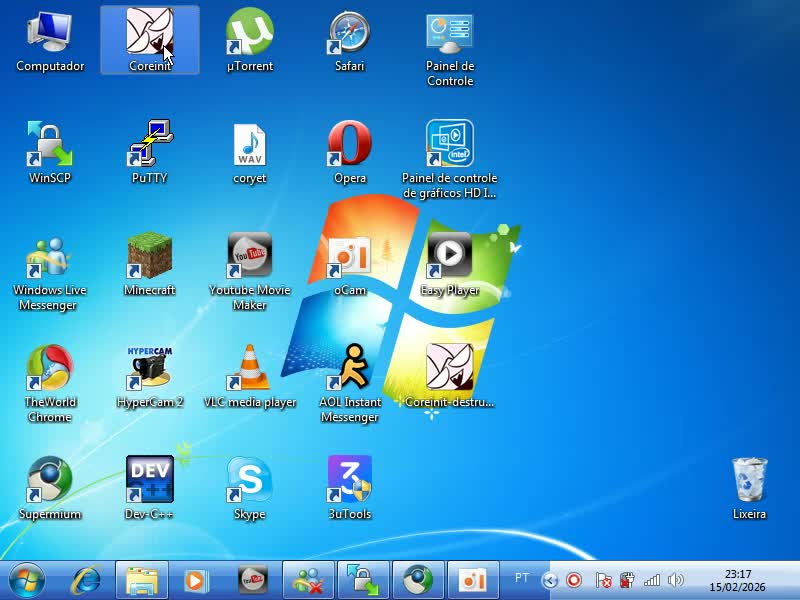Click the Dev-C++ desktop shortcut
The image size is (800, 600).
pyautogui.click(x=149, y=482)
